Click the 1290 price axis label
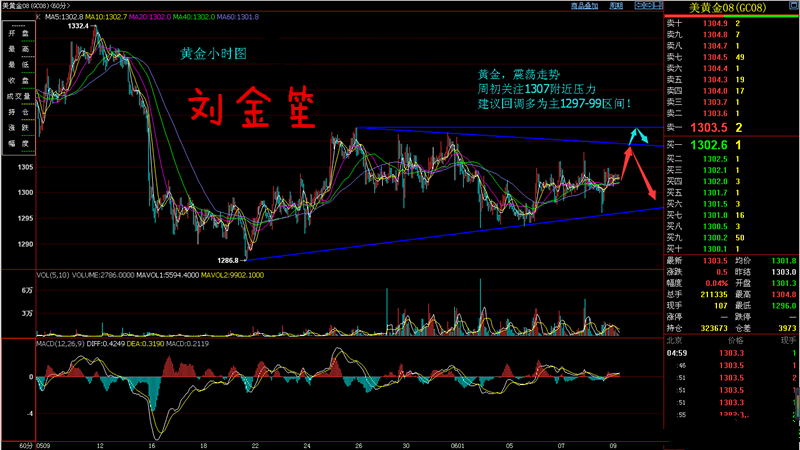This screenshot has width=800, height=450. pyautogui.click(x=25, y=244)
